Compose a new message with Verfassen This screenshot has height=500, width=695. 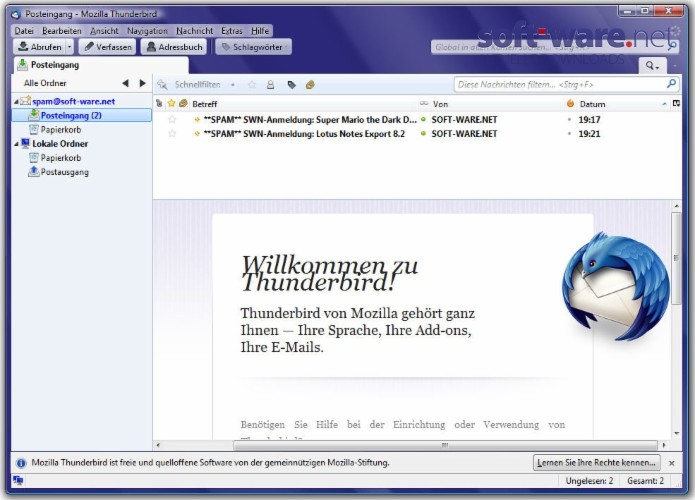coord(108,47)
